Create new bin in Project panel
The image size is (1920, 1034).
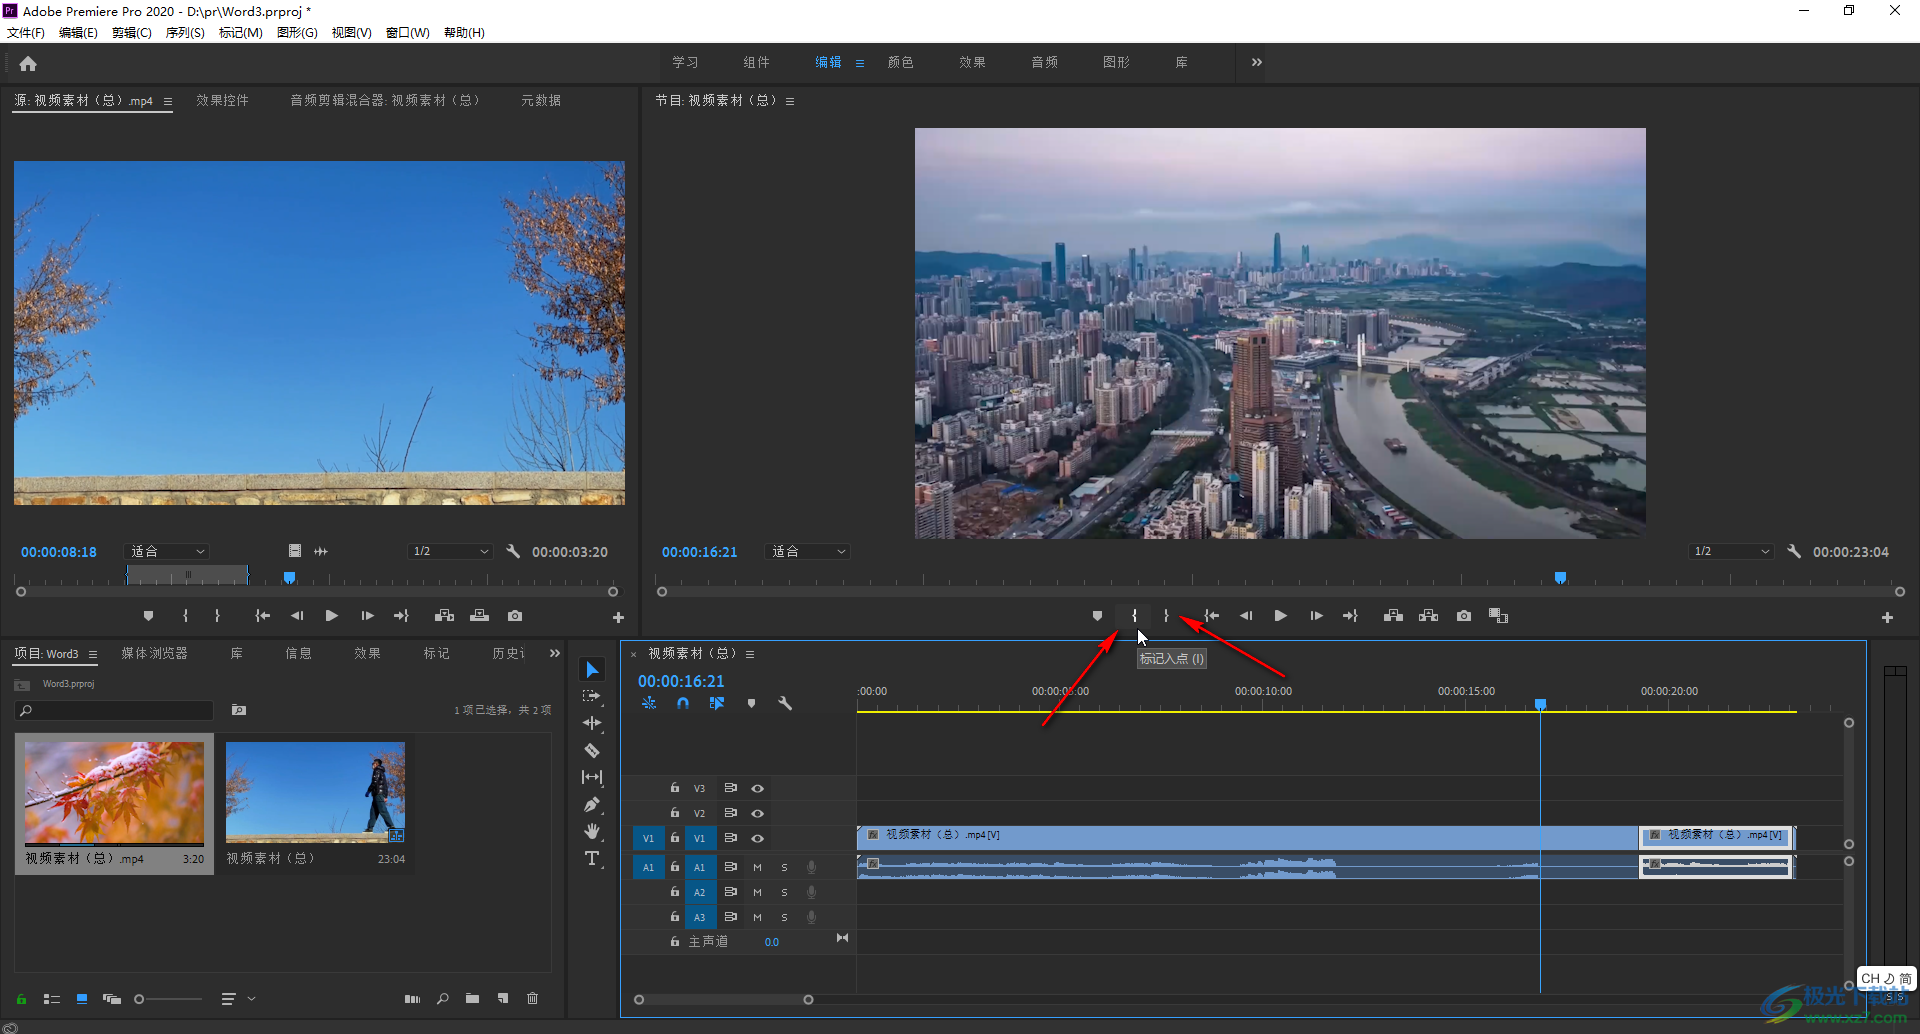click(x=472, y=998)
